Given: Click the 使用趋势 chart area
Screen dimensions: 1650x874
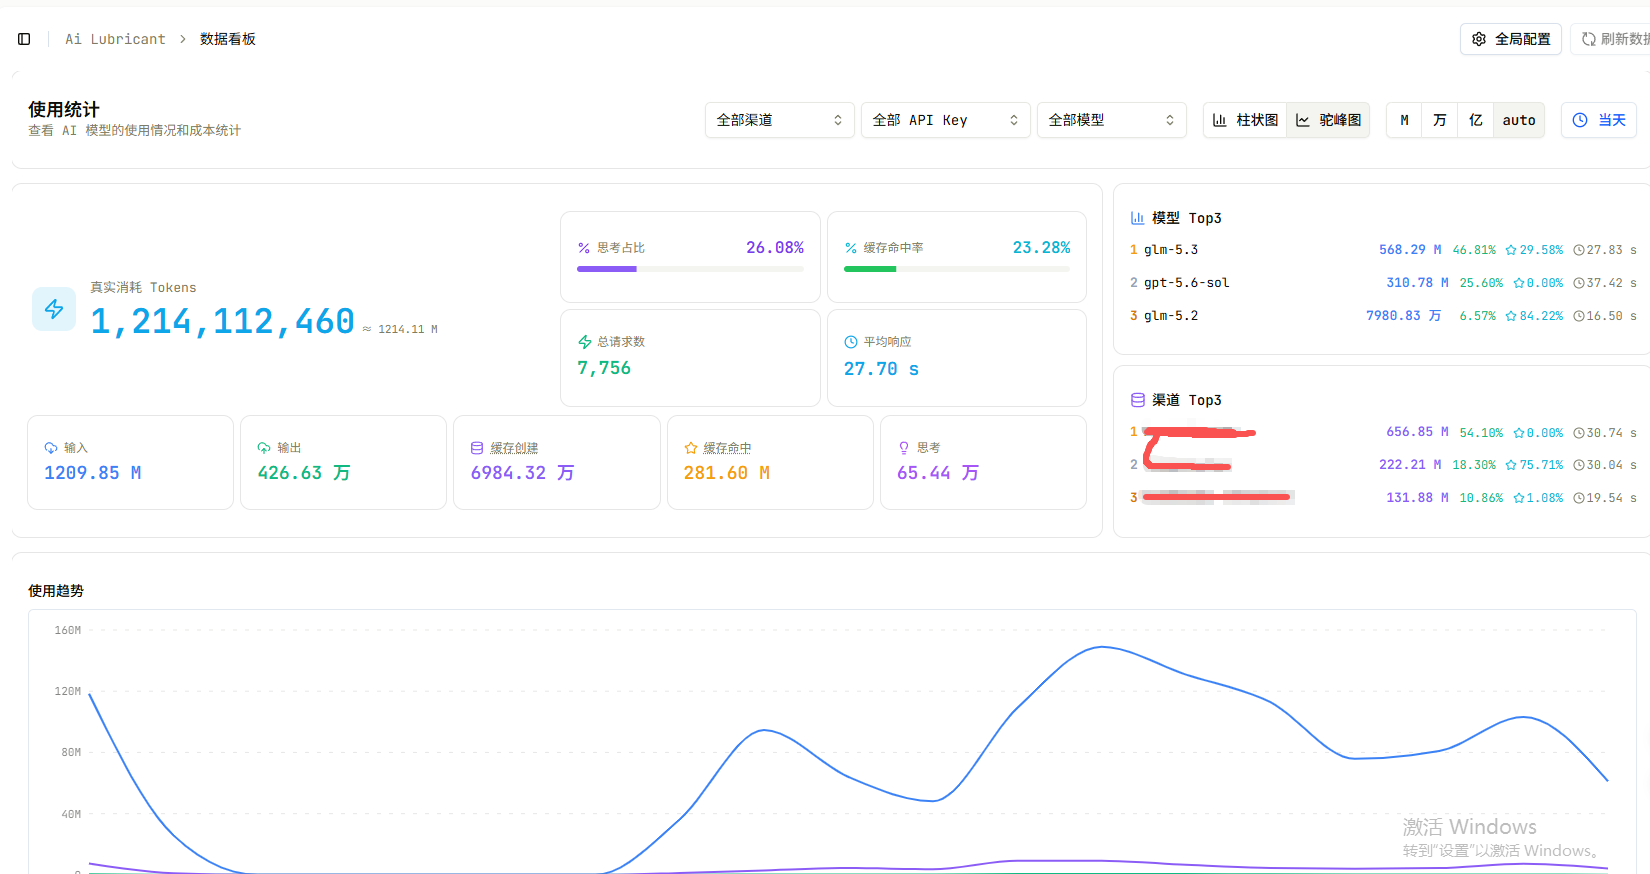Looking at the screenshot, I should [832, 742].
